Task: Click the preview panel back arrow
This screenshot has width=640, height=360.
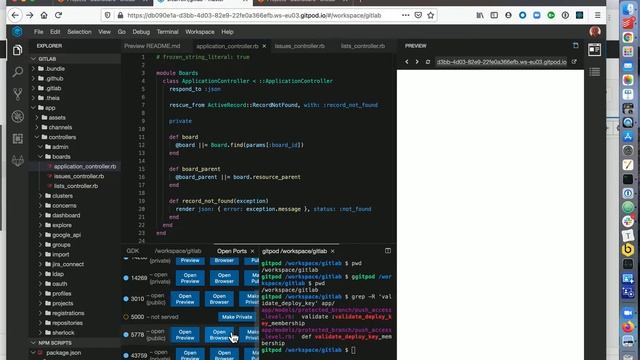Action: [x=407, y=62]
